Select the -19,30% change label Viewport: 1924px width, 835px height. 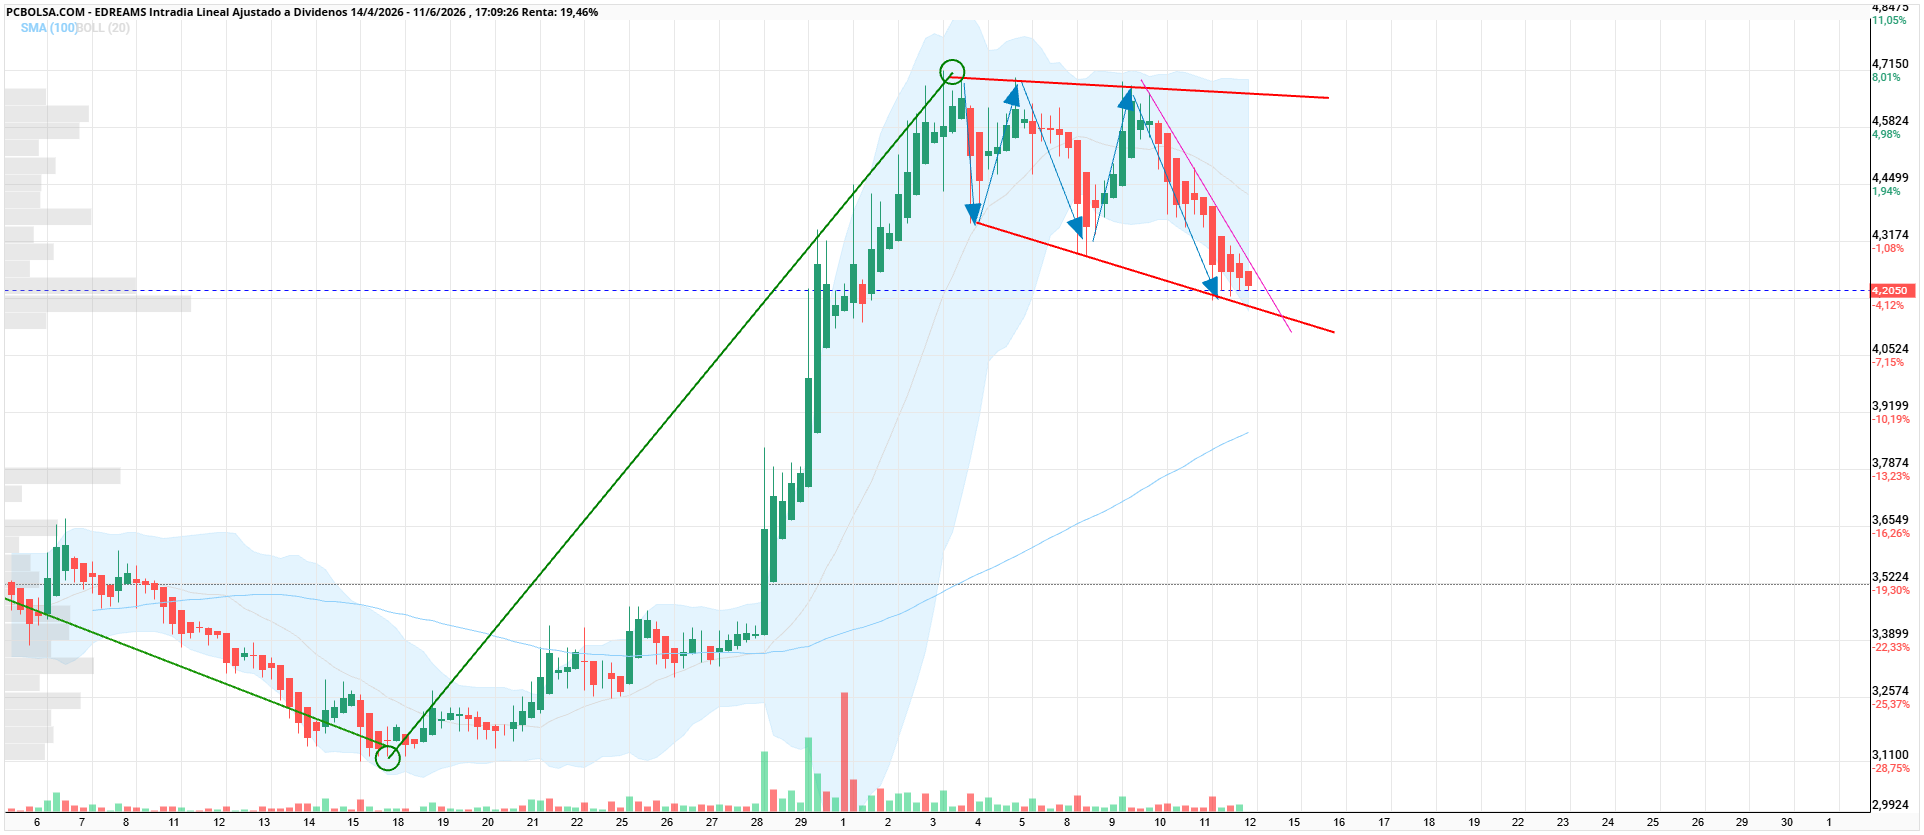point(1891,590)
